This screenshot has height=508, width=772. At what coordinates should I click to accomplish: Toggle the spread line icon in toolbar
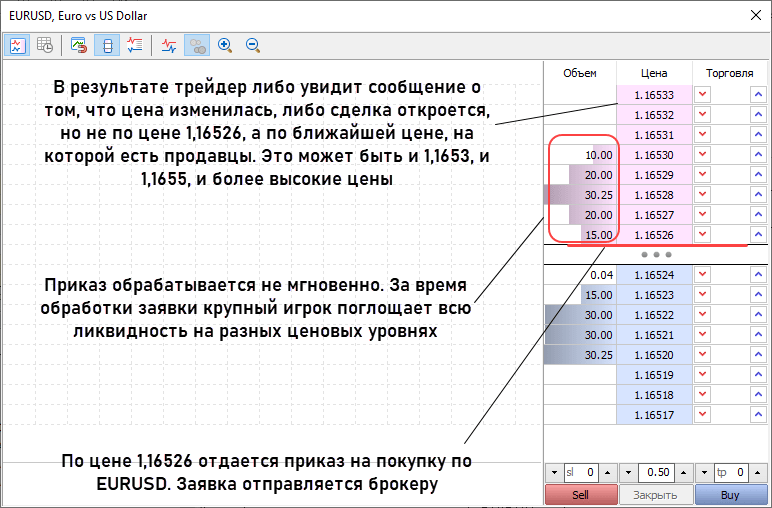tap(169, 45)
